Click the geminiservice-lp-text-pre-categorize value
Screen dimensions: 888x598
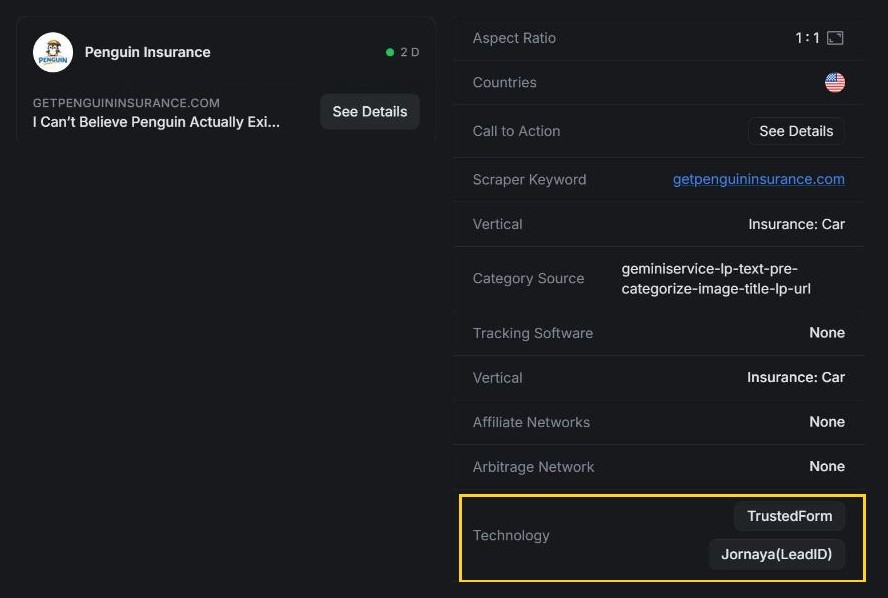point(716,279)
